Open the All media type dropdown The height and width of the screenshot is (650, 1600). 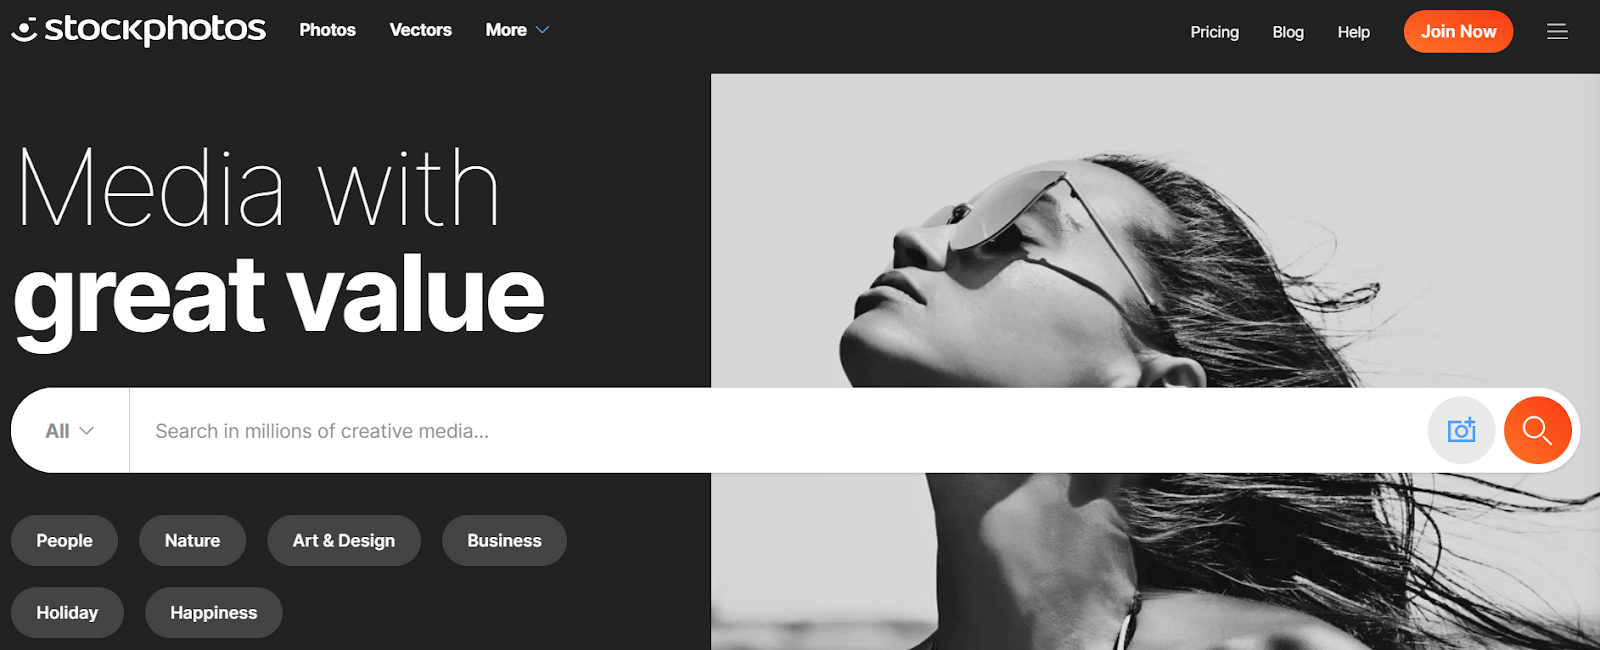click(x=70, y=431)
